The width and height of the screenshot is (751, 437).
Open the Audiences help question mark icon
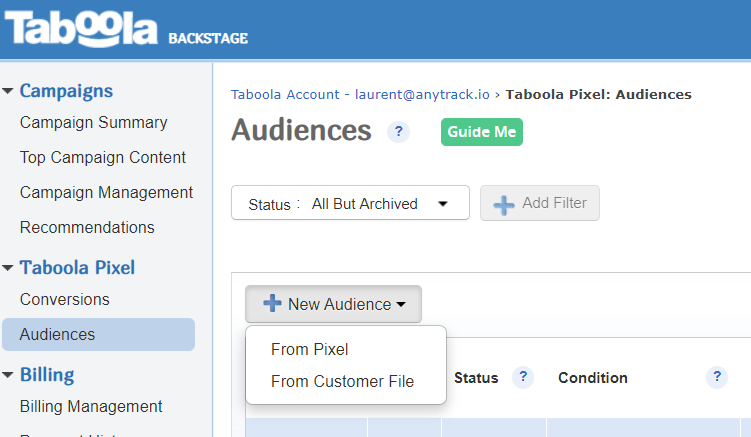pyautogui.click(x=398, y=131)
